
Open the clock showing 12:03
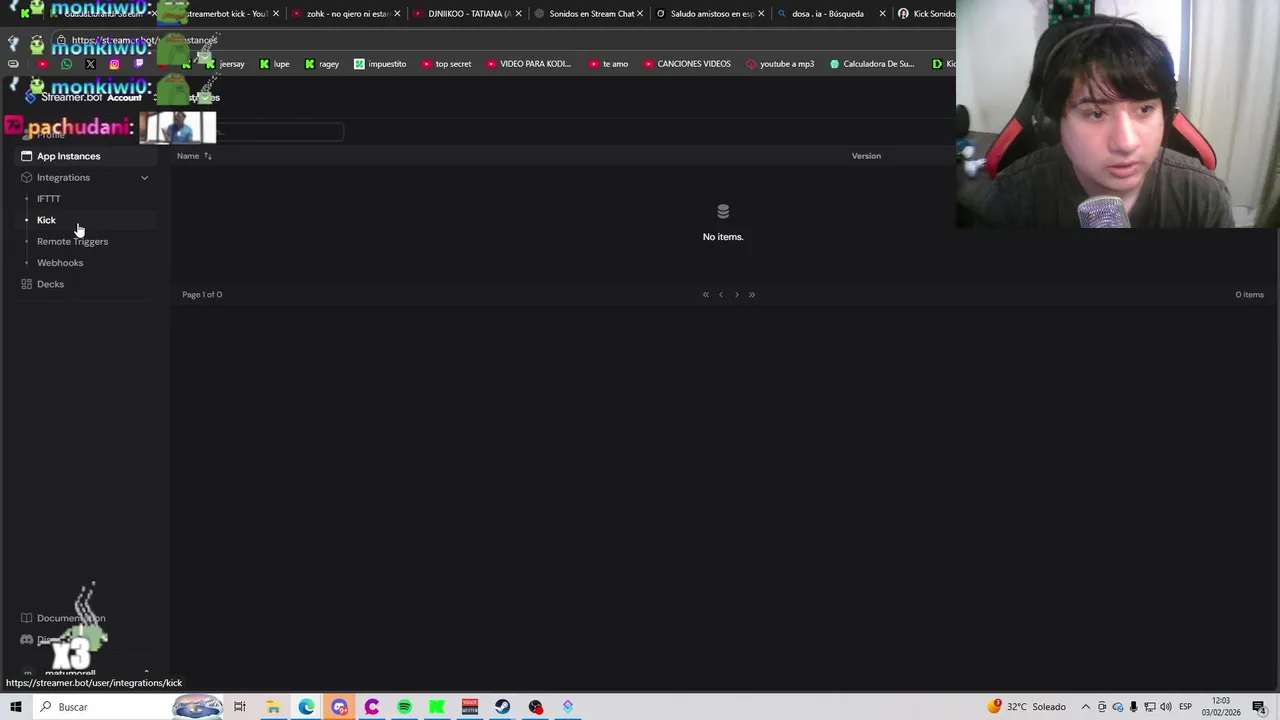click(1220, 707)
